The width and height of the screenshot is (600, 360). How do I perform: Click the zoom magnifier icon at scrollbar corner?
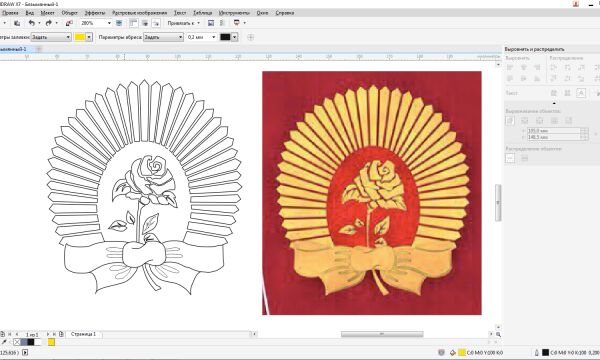[498, 334]
